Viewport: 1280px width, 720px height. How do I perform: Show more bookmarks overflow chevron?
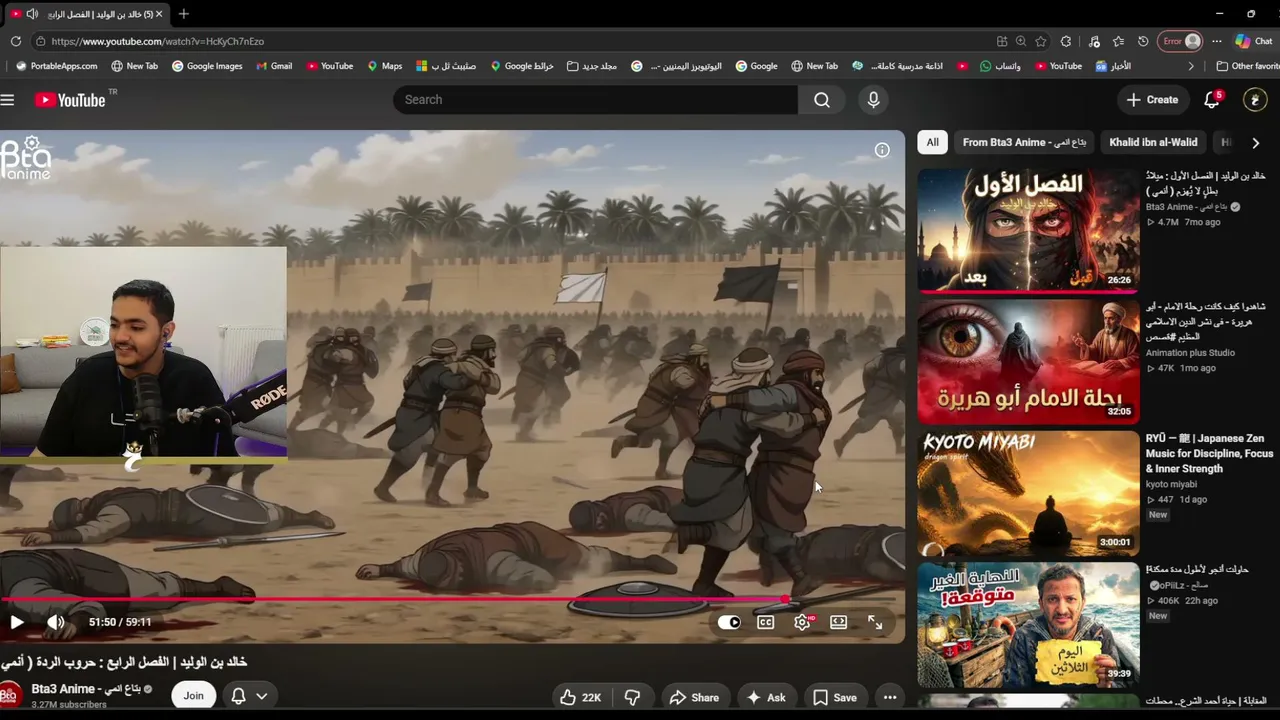1190,66
